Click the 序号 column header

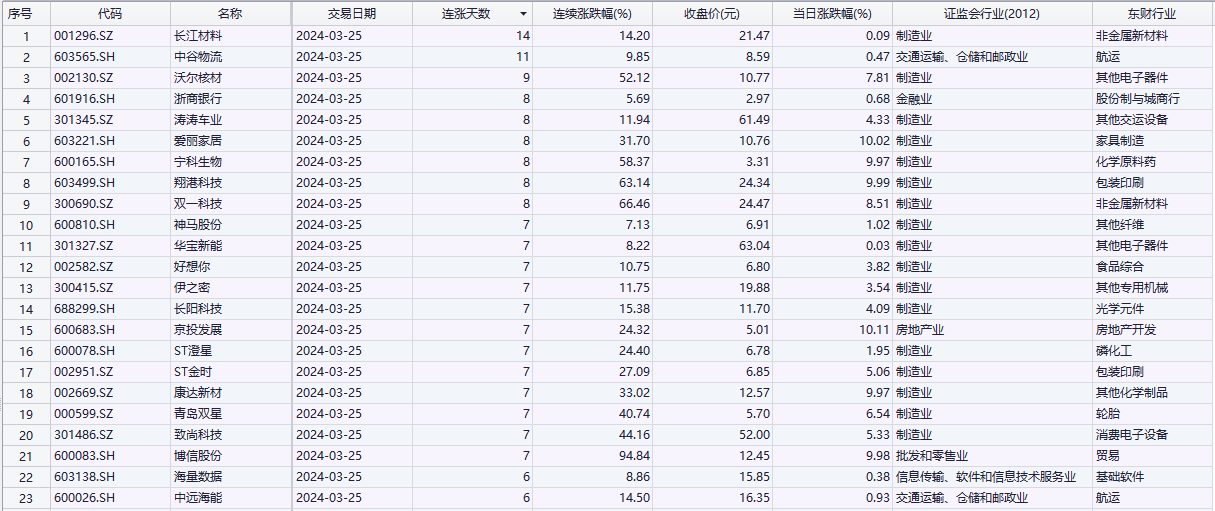[20, 14]
